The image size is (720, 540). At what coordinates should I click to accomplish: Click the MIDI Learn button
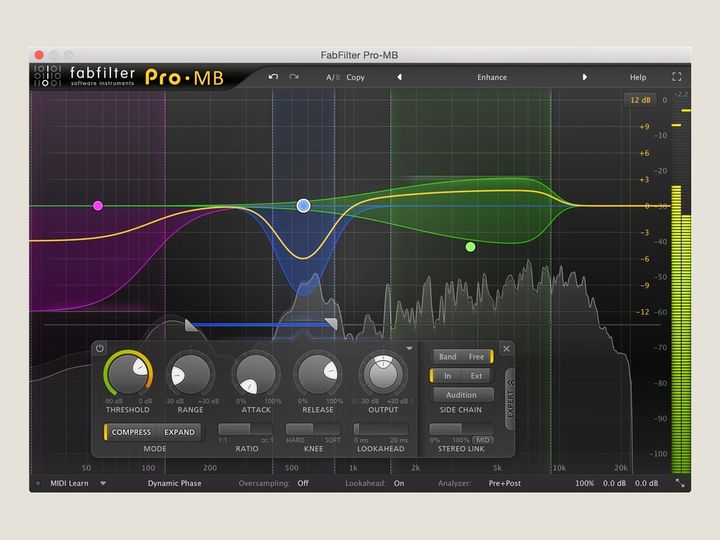(69, 483)
